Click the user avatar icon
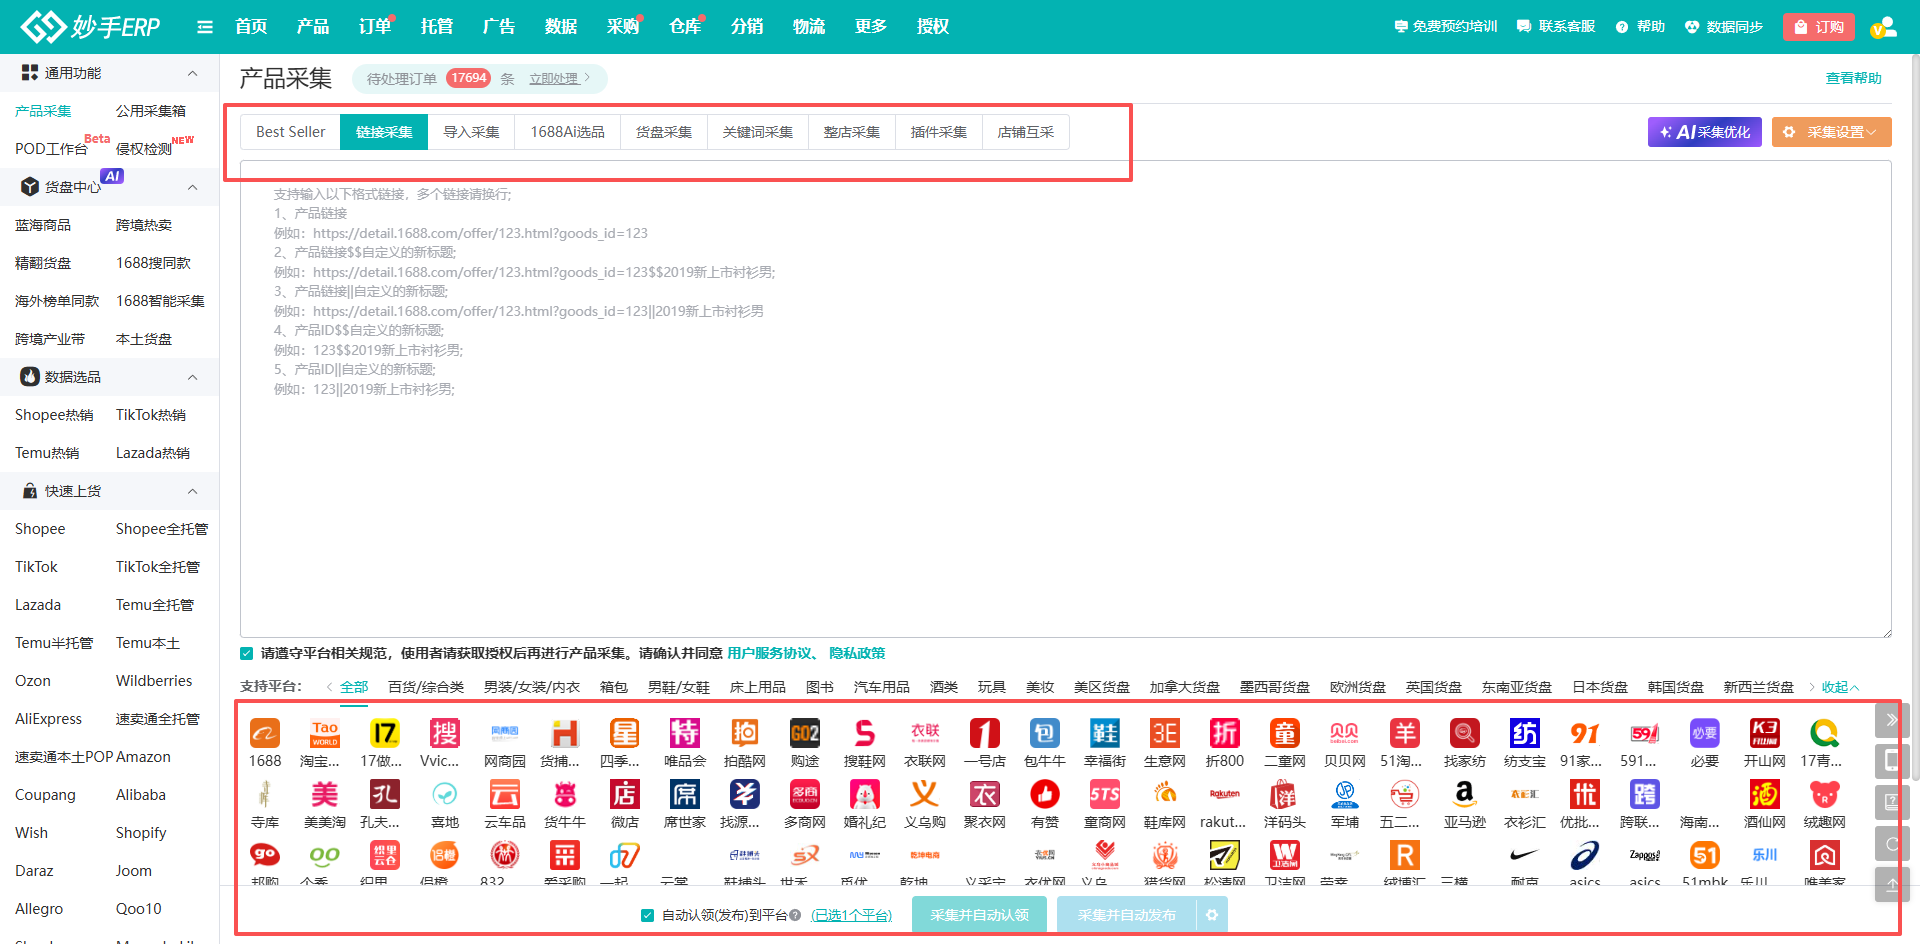 point(1883,27)
